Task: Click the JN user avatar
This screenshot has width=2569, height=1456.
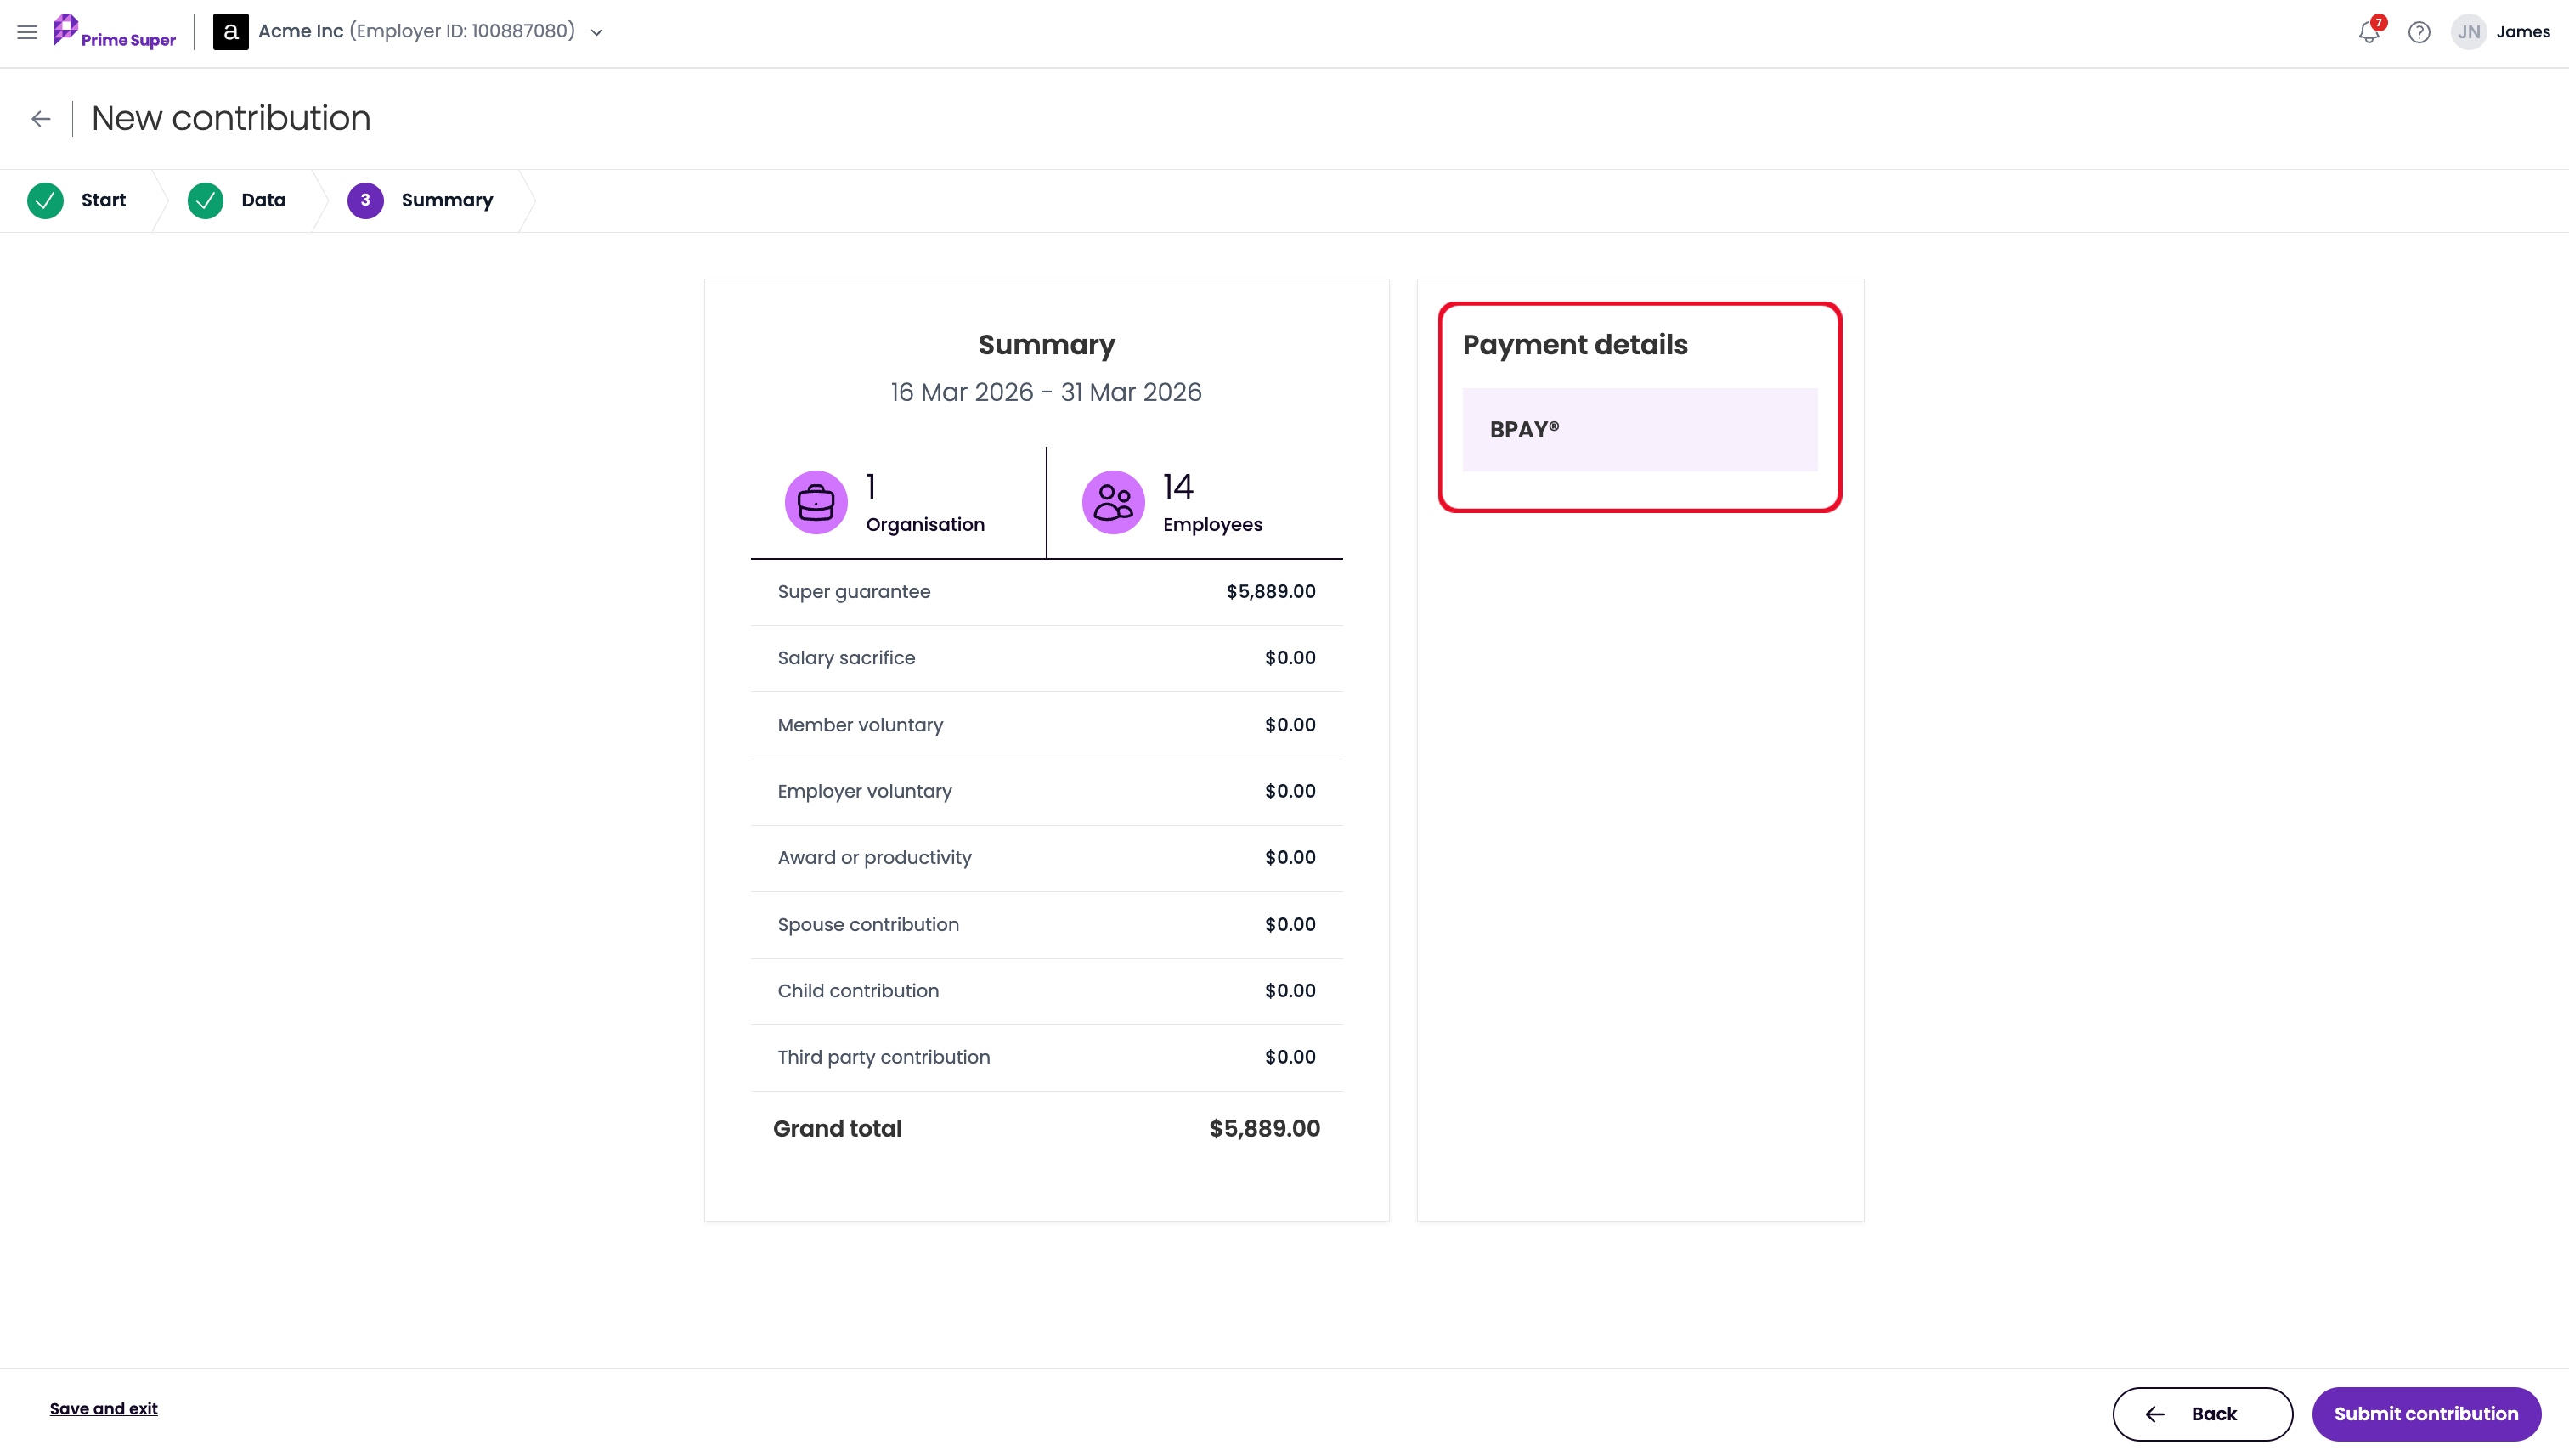Action: coord(2469,32)
